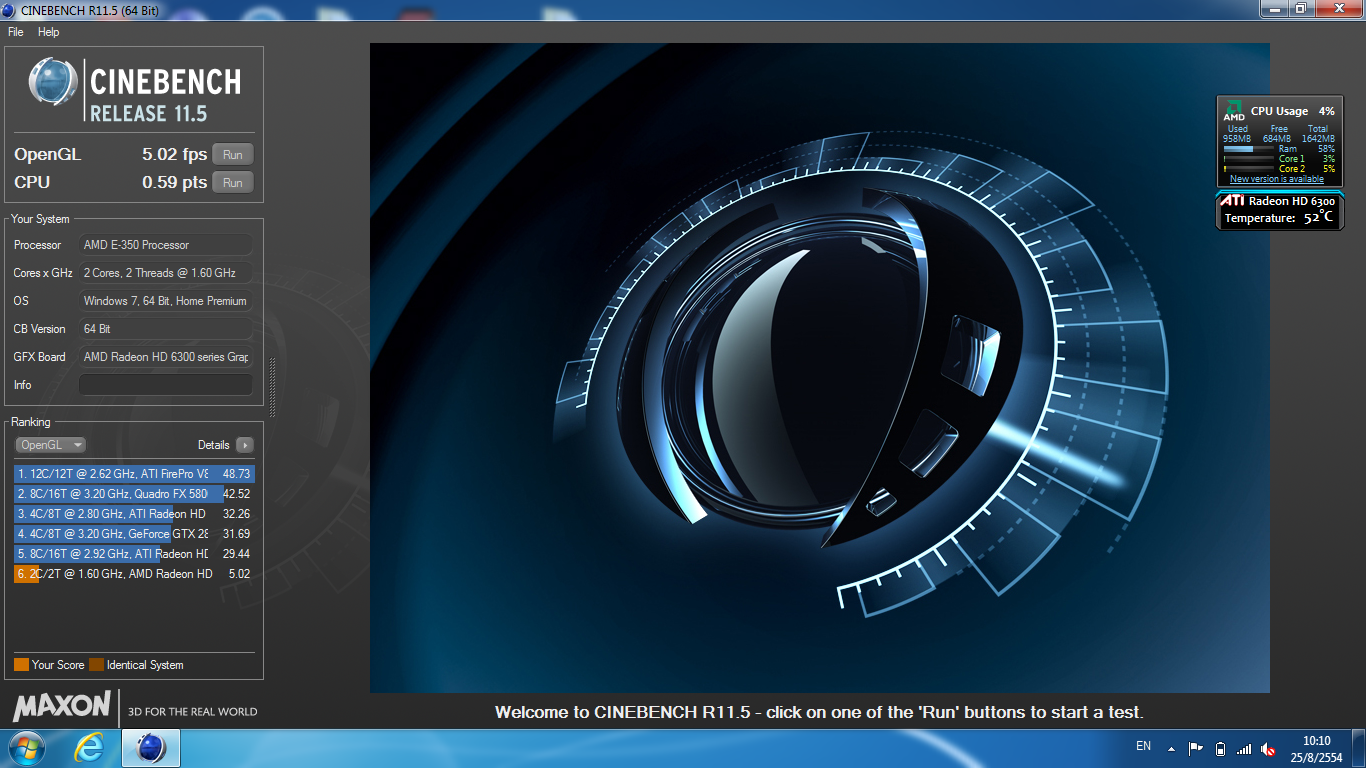Run the CPU benchmark test
Screen dimensions: 1366x768
pos(233,183)
